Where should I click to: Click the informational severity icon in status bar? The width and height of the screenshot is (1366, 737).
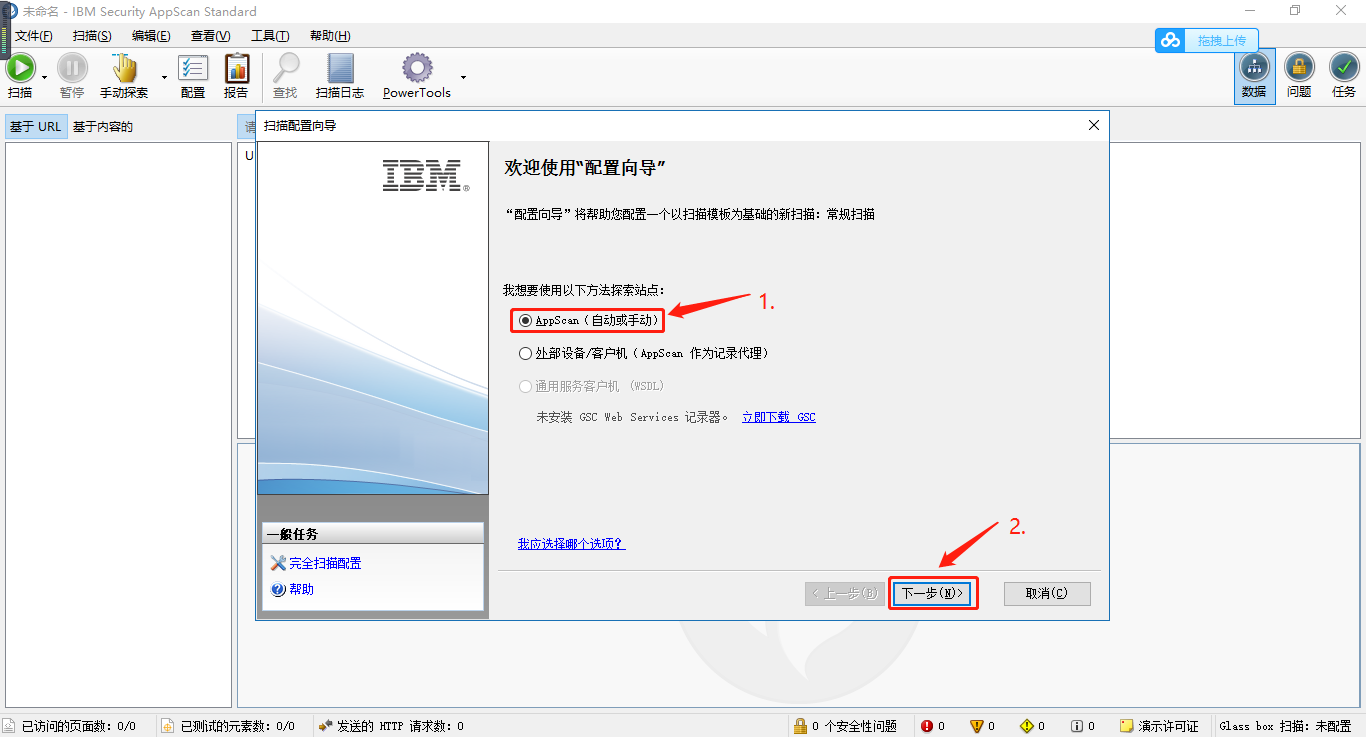pyautogui.click(x=1077, y=726)
